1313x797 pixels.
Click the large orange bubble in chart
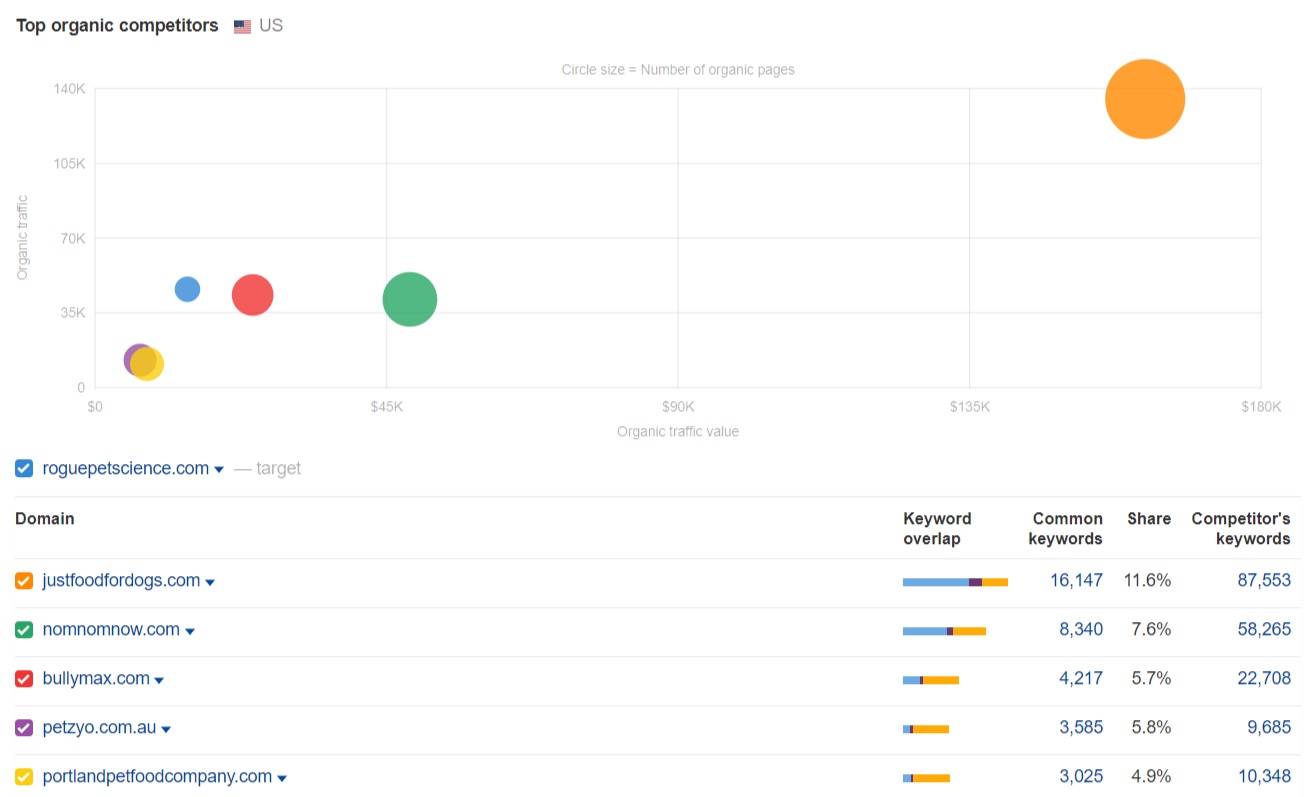tap(1145, 99)
